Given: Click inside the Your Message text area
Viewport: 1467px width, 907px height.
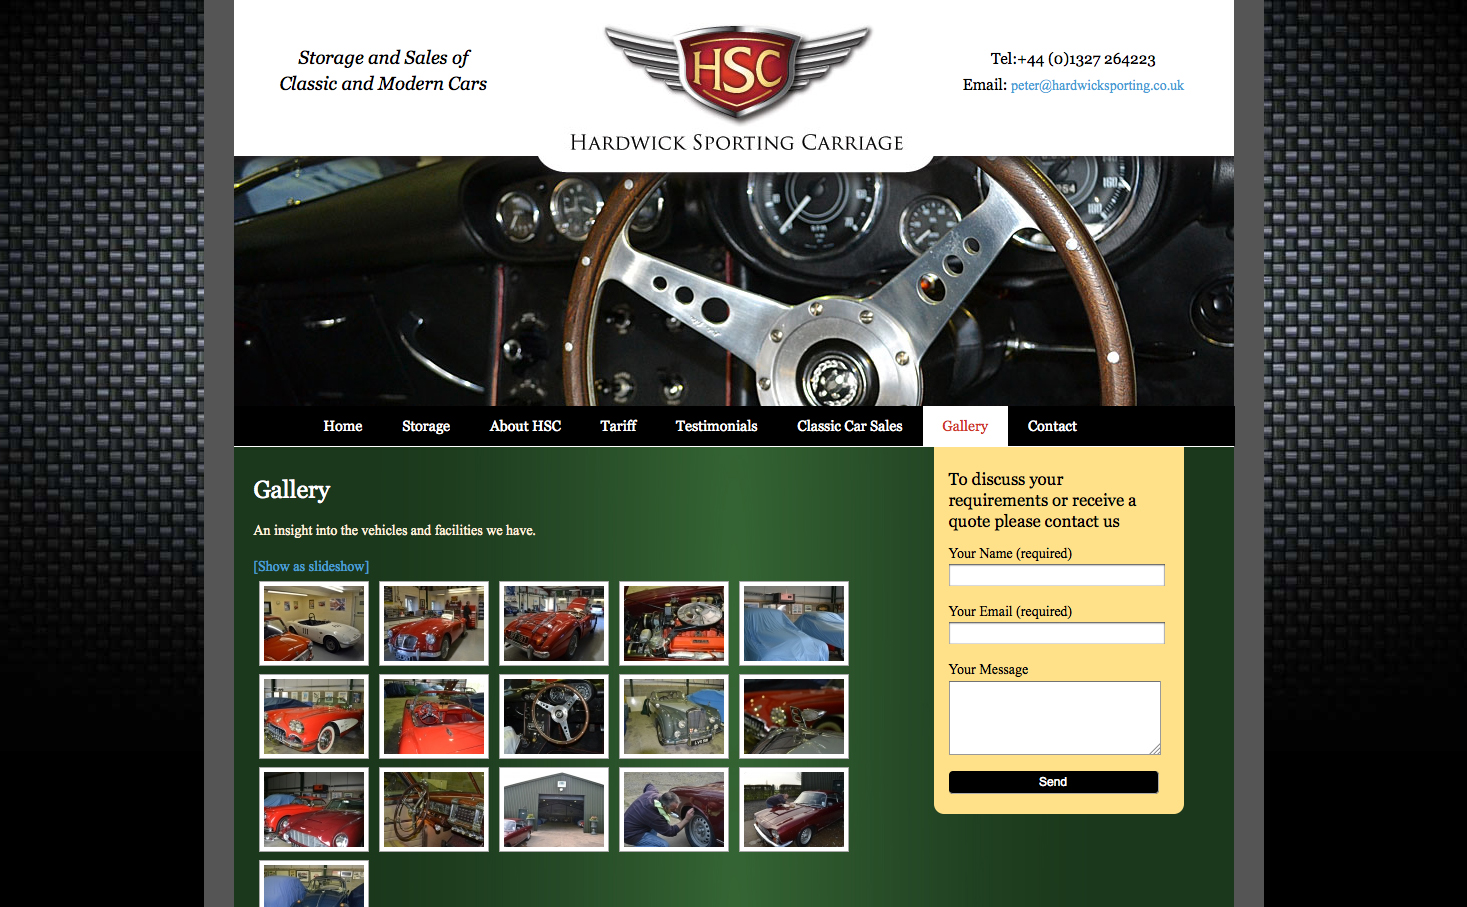Looking at the screenshot, I should 1054,718.
